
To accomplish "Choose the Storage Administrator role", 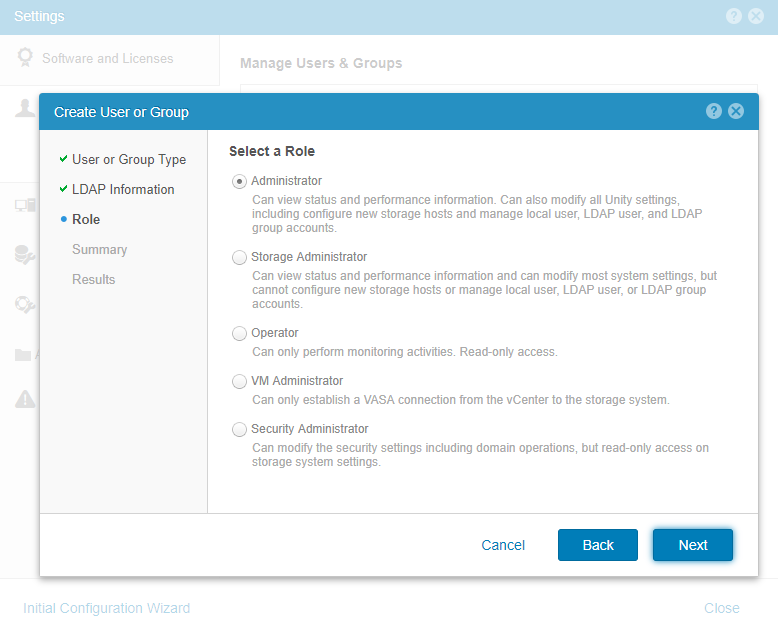I will (x=239, y=257).
